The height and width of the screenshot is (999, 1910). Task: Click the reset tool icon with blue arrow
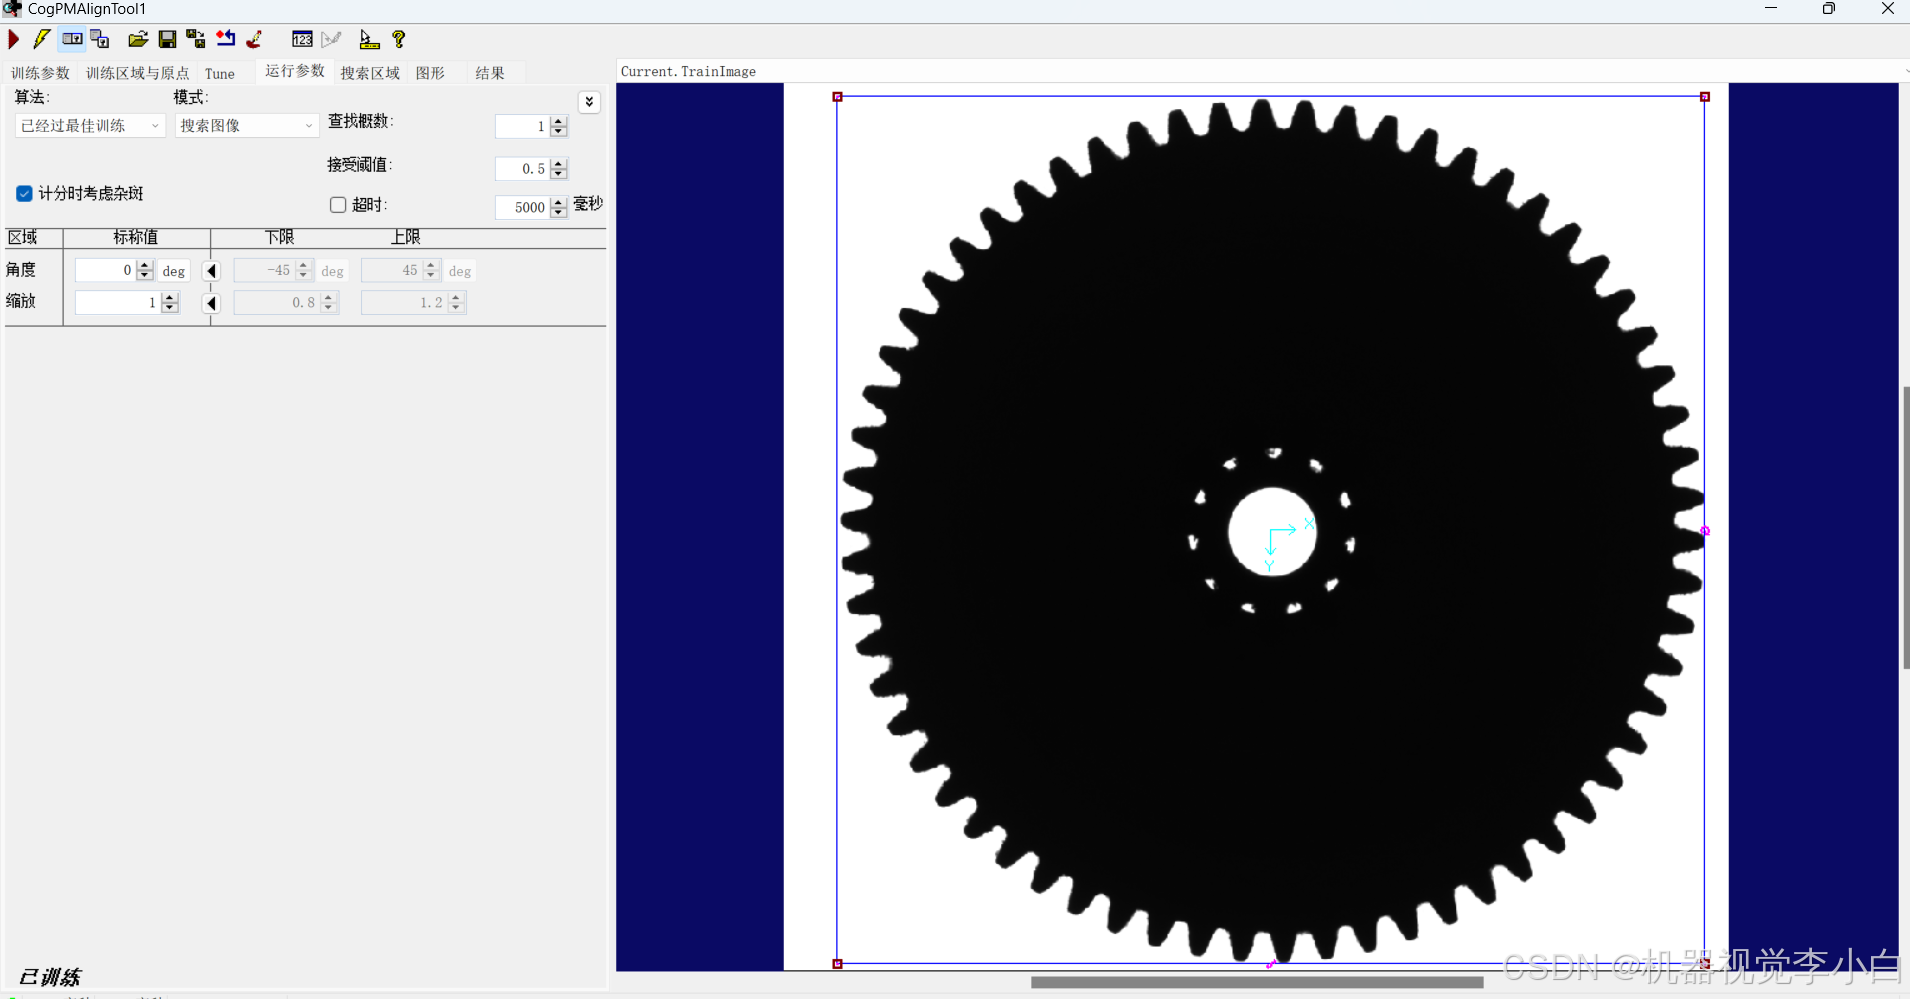pos(226,39)
